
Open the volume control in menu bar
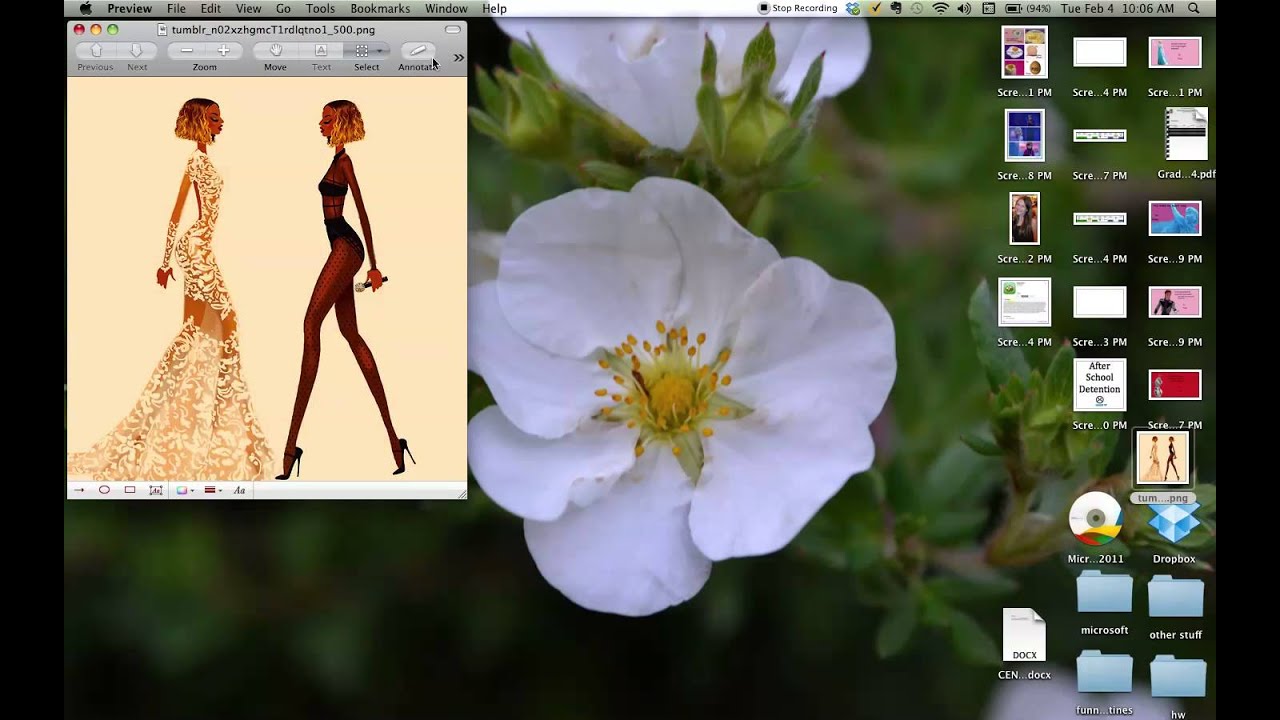coord(964,8)
